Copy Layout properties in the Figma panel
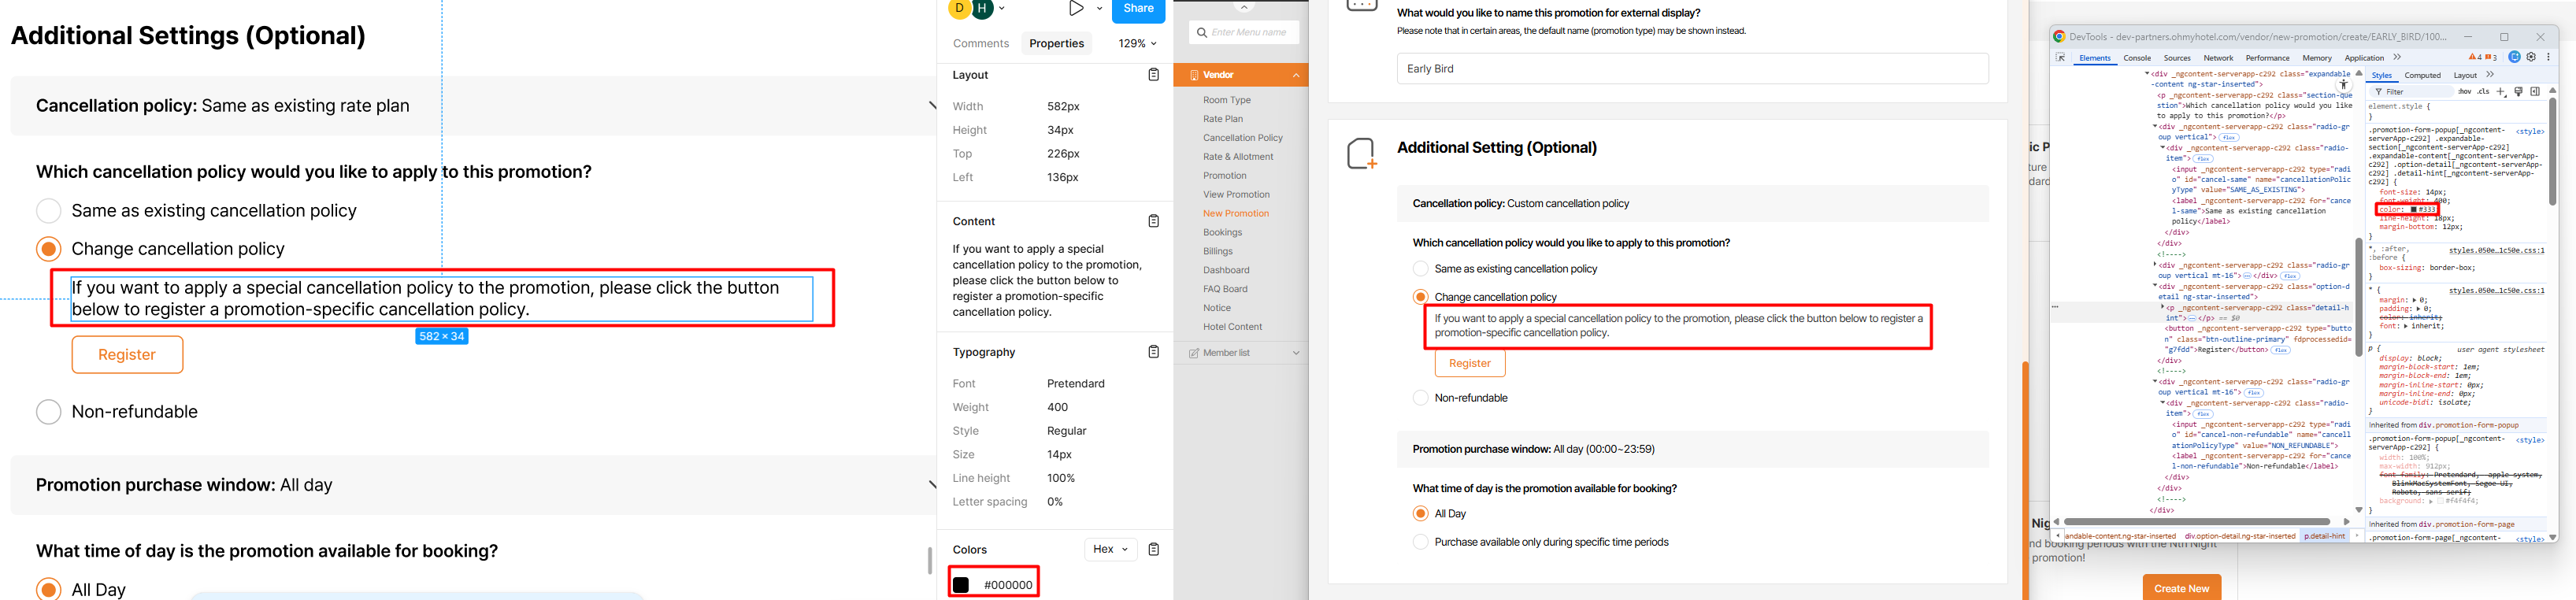Image resolution: width=2576 pixels, height=600 pixels. pos(1153,75)
